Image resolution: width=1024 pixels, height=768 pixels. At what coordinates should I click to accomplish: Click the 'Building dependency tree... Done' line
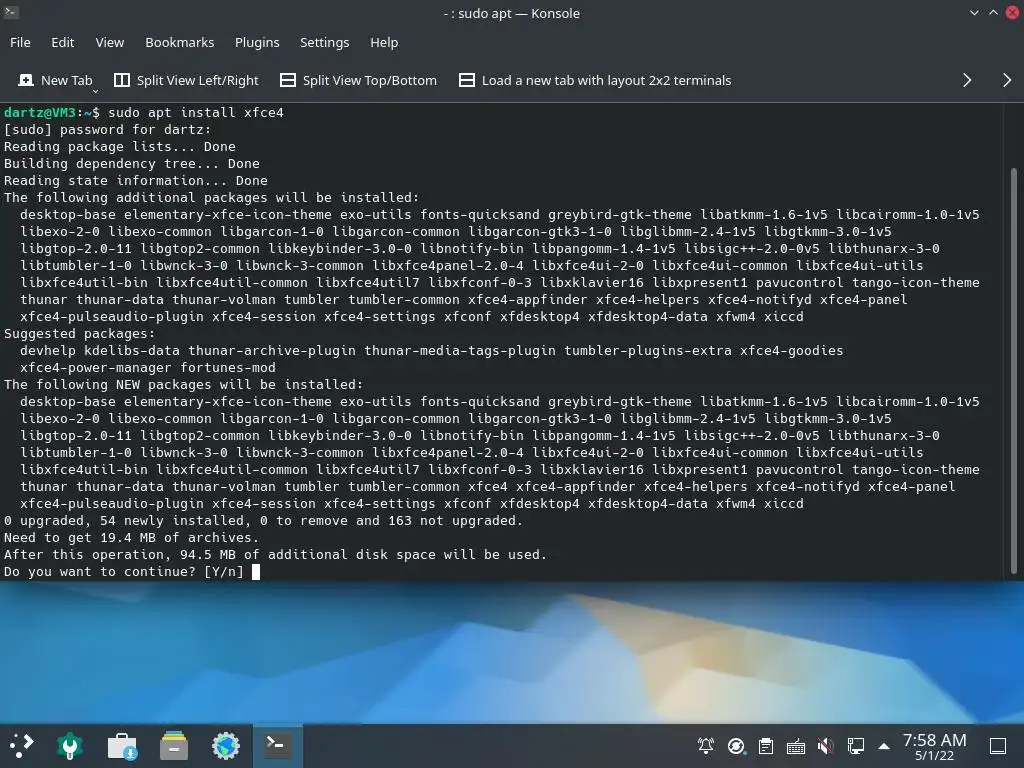132,163
